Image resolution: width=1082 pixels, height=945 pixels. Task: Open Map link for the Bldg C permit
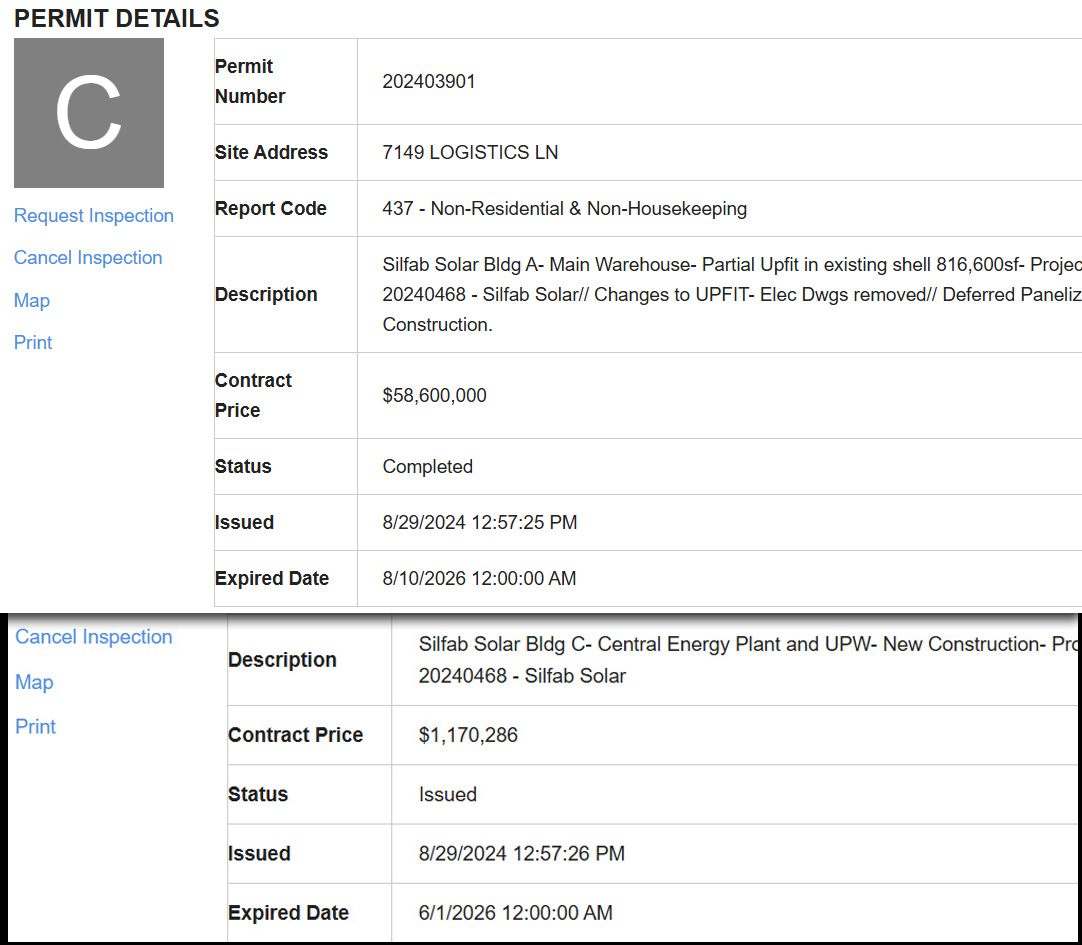34,683
